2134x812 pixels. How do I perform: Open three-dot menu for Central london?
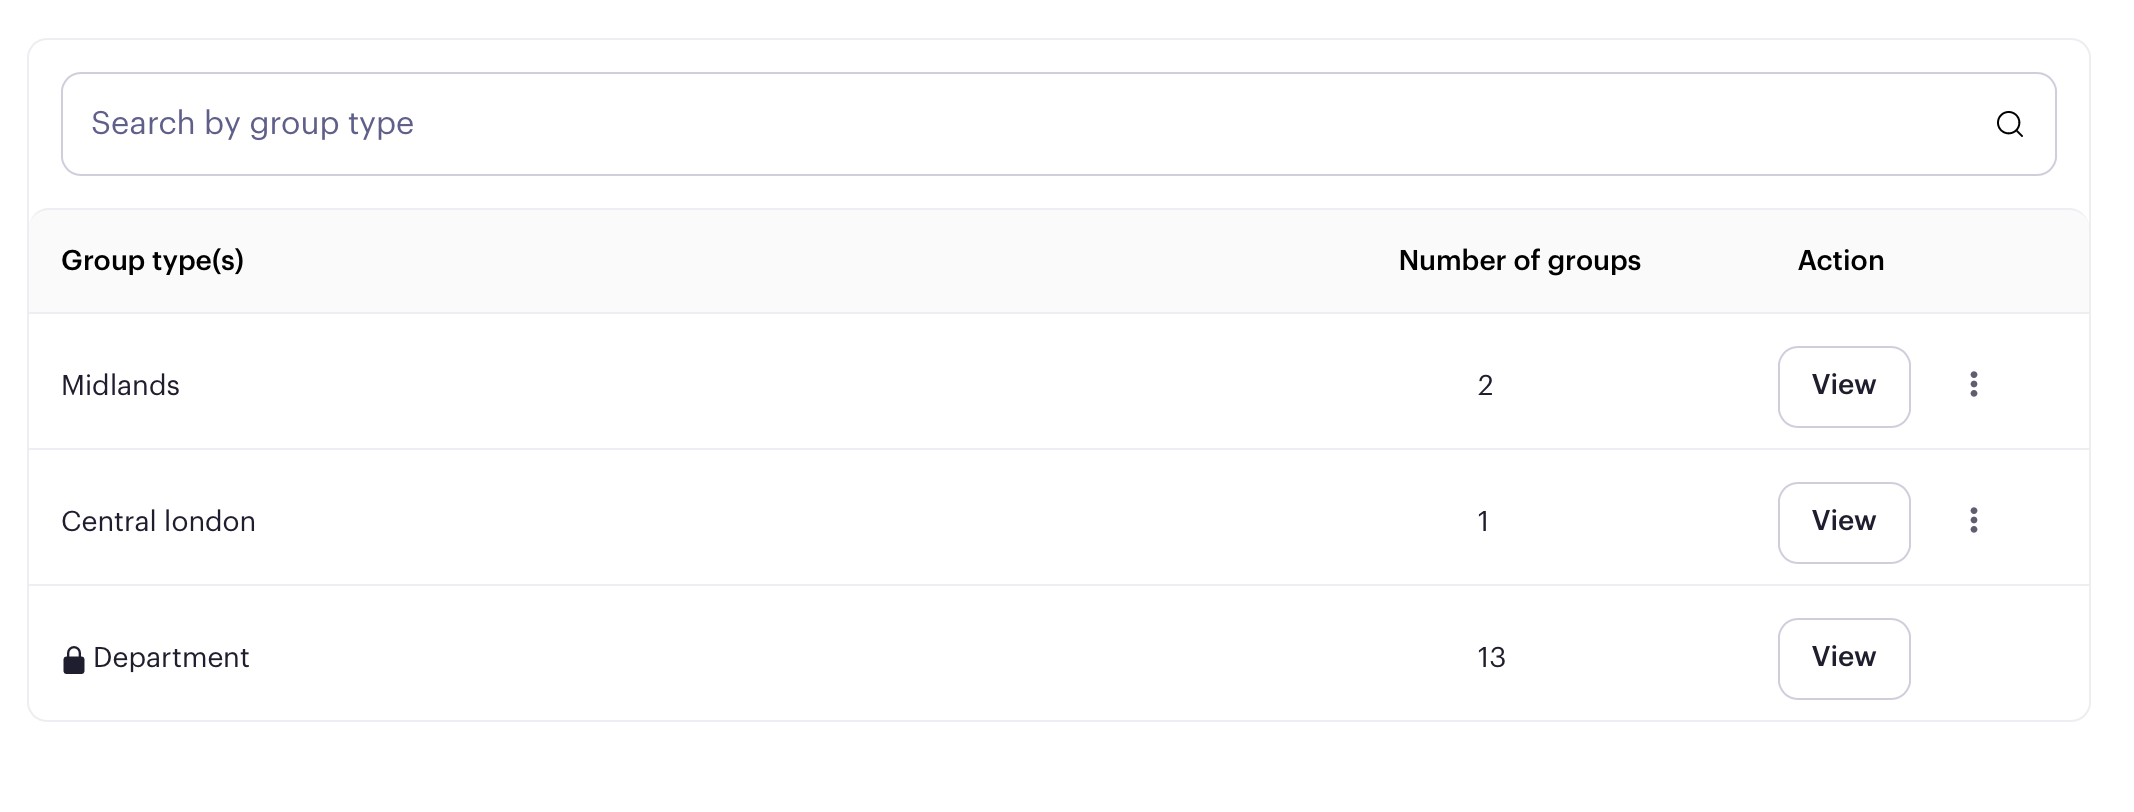pos(1973,521)
